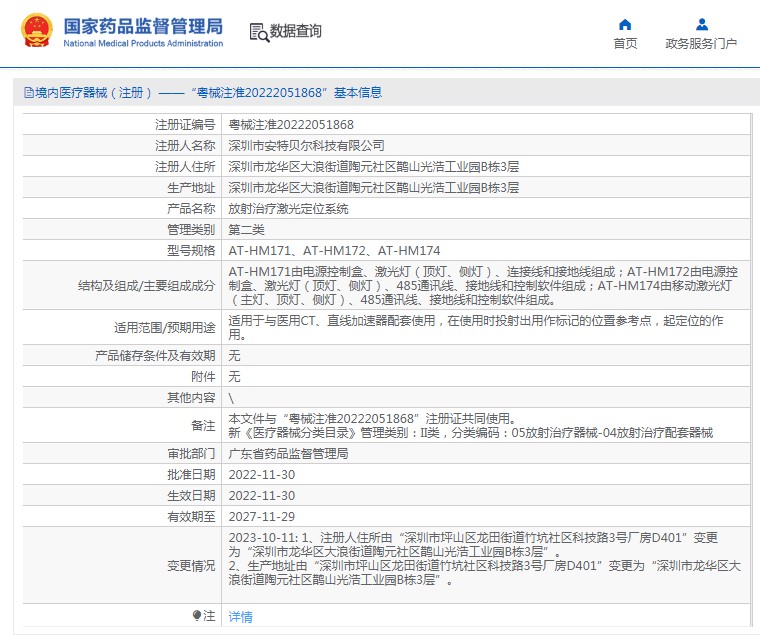The image size is (760, 635).
Task: Click product name 放射治疗激光定位系统
Action: pos(288,209)
